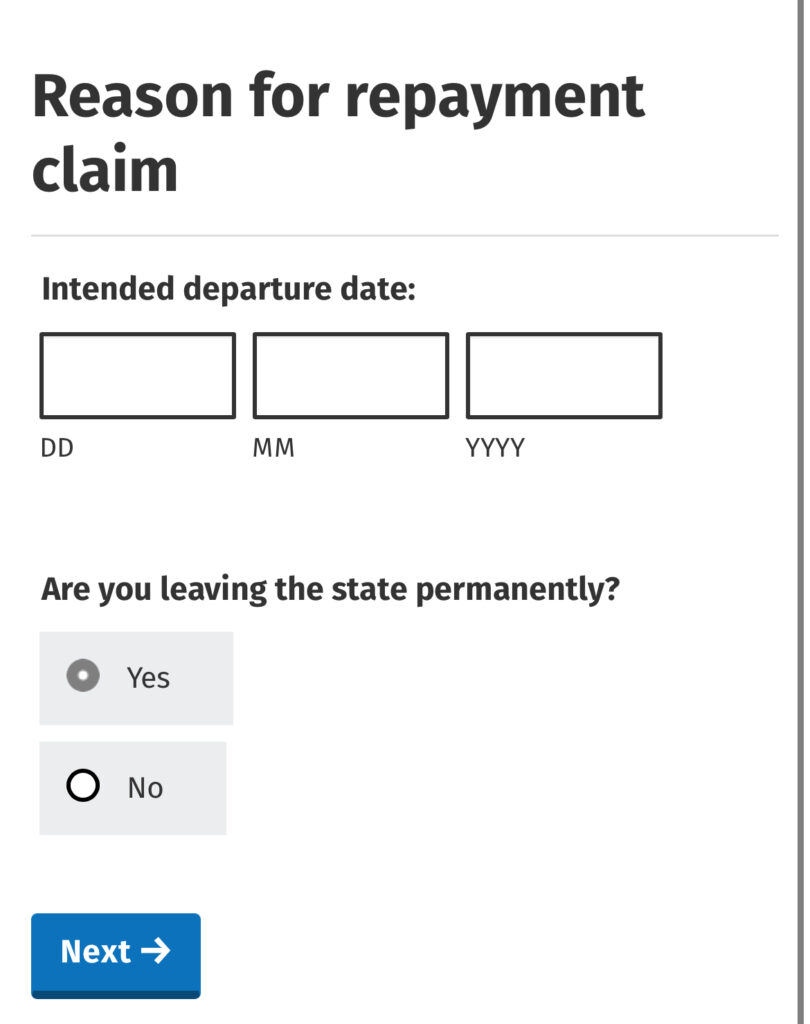Screen dimensions: 810x1024
Task: Click the YYYY label under year field
Action: [494, 448]
